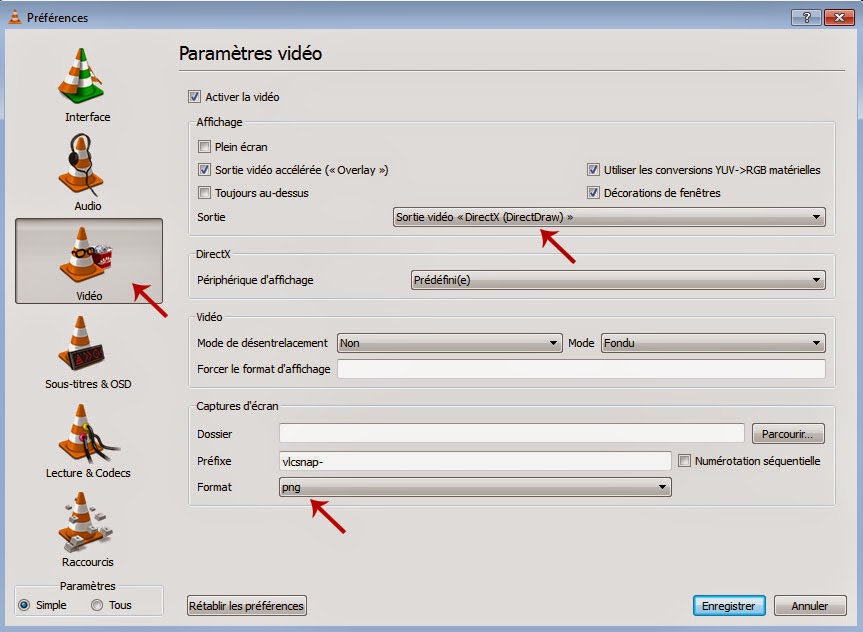Click the Sous-titres & OSD label
The width and height of the screenshot is (863, 632).
[x=88, y=384]
